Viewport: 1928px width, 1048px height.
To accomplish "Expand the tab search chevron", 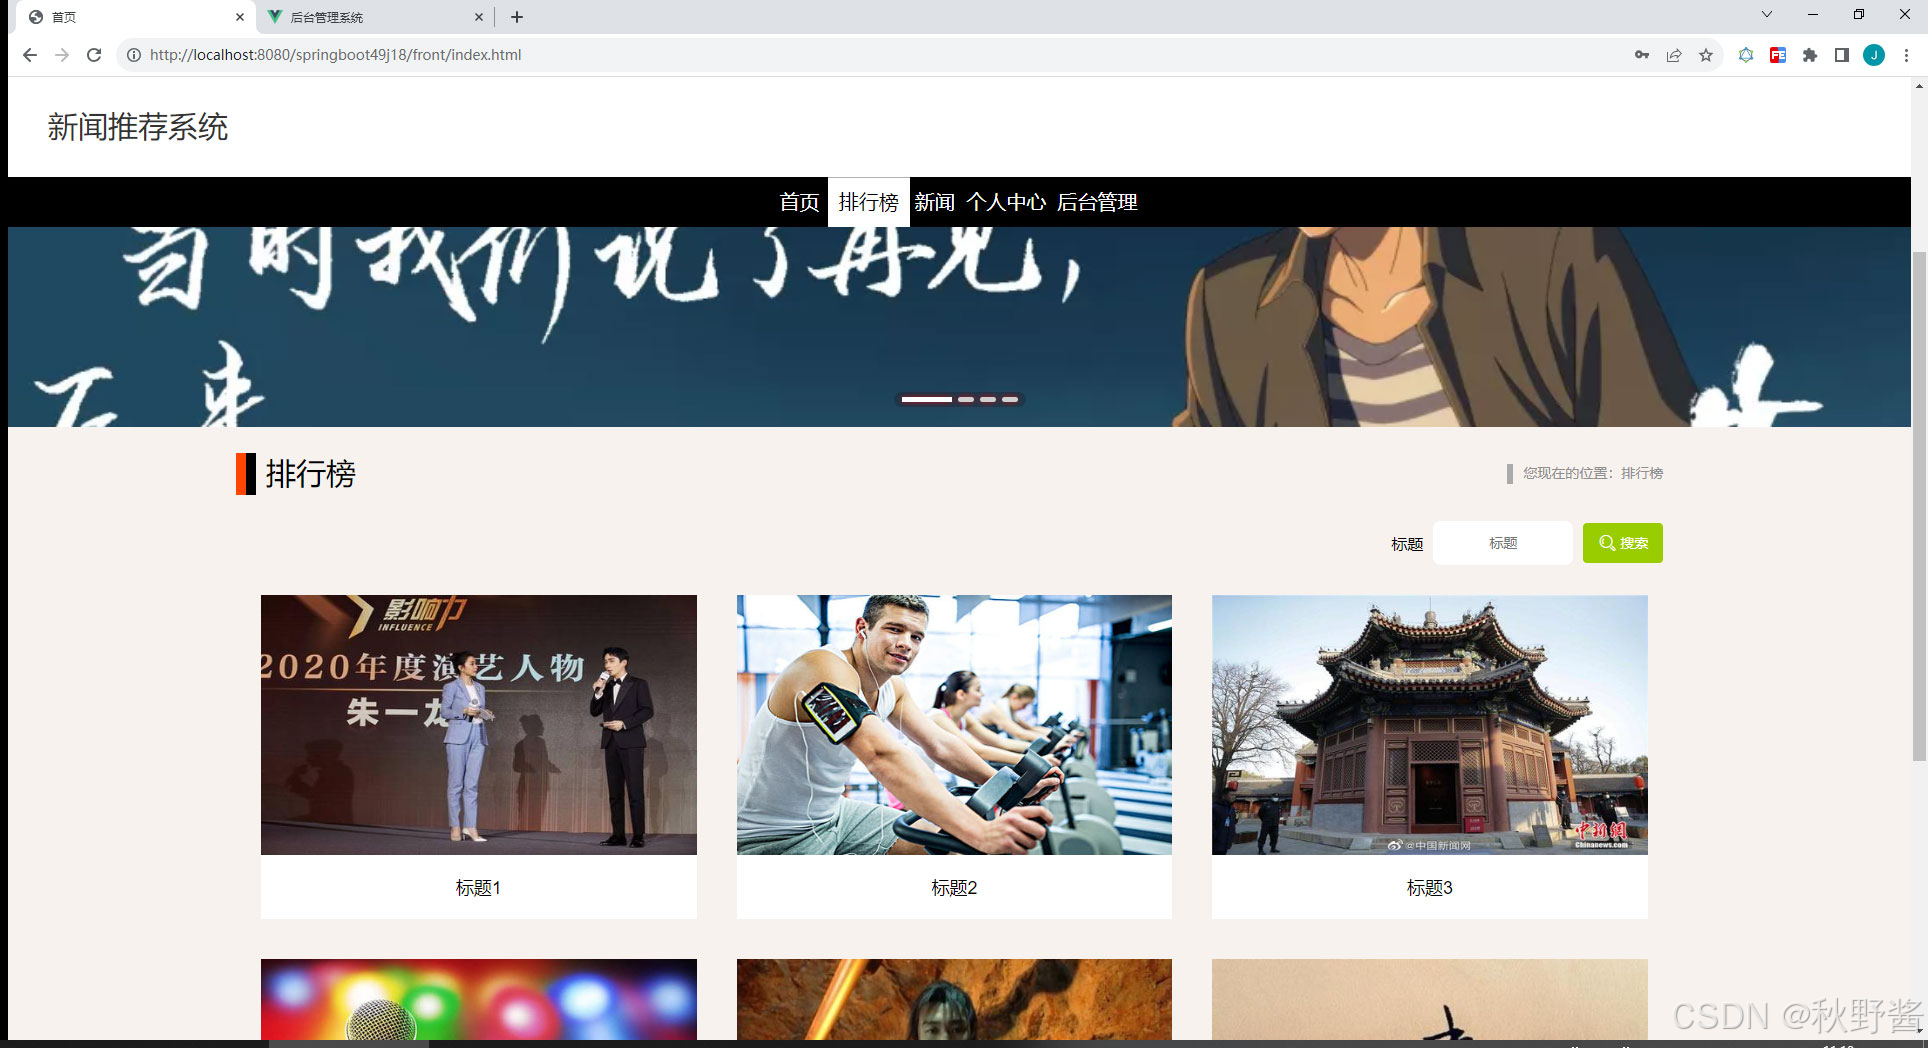I will (1767, 14).
